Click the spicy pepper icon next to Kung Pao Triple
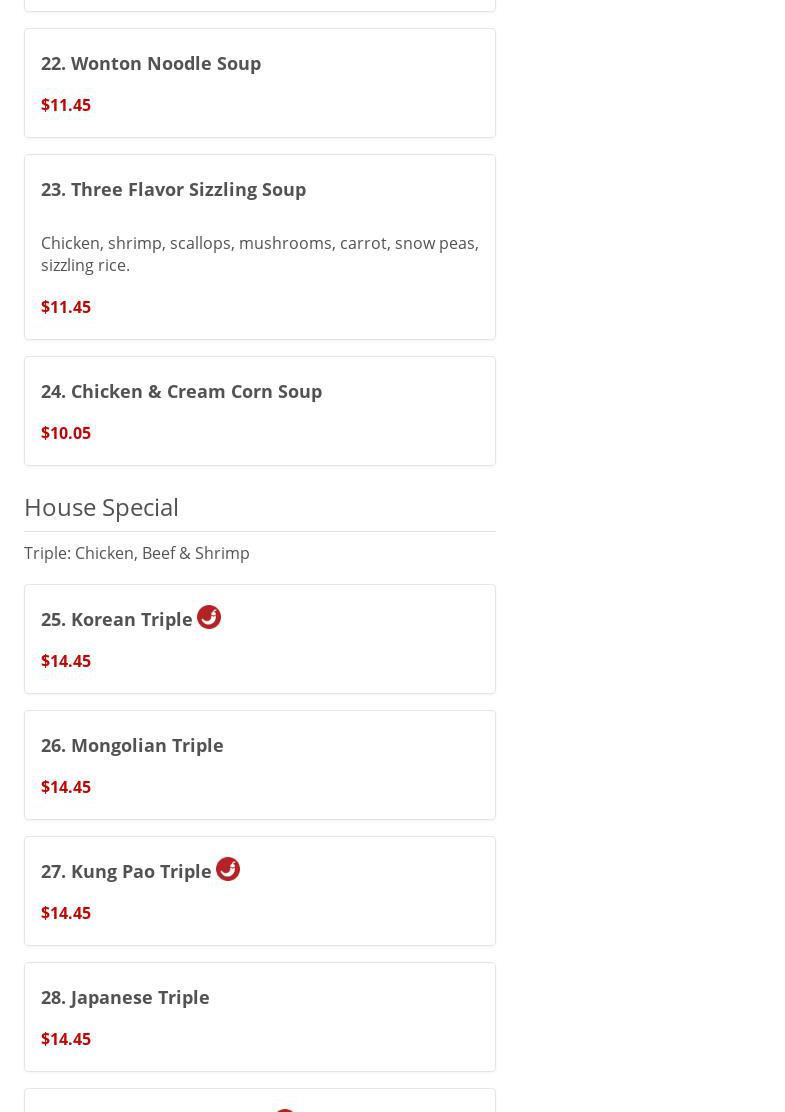The height and width of the screenshot is (1112, 785). [227, 869]
